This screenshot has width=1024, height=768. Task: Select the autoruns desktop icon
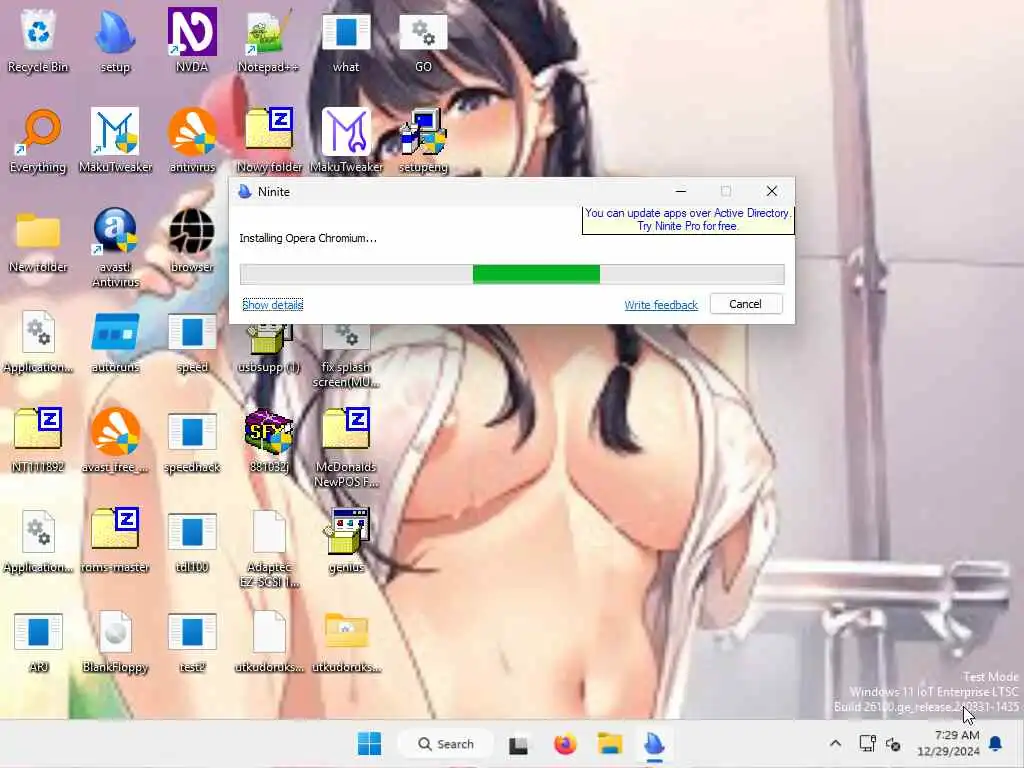115,341
